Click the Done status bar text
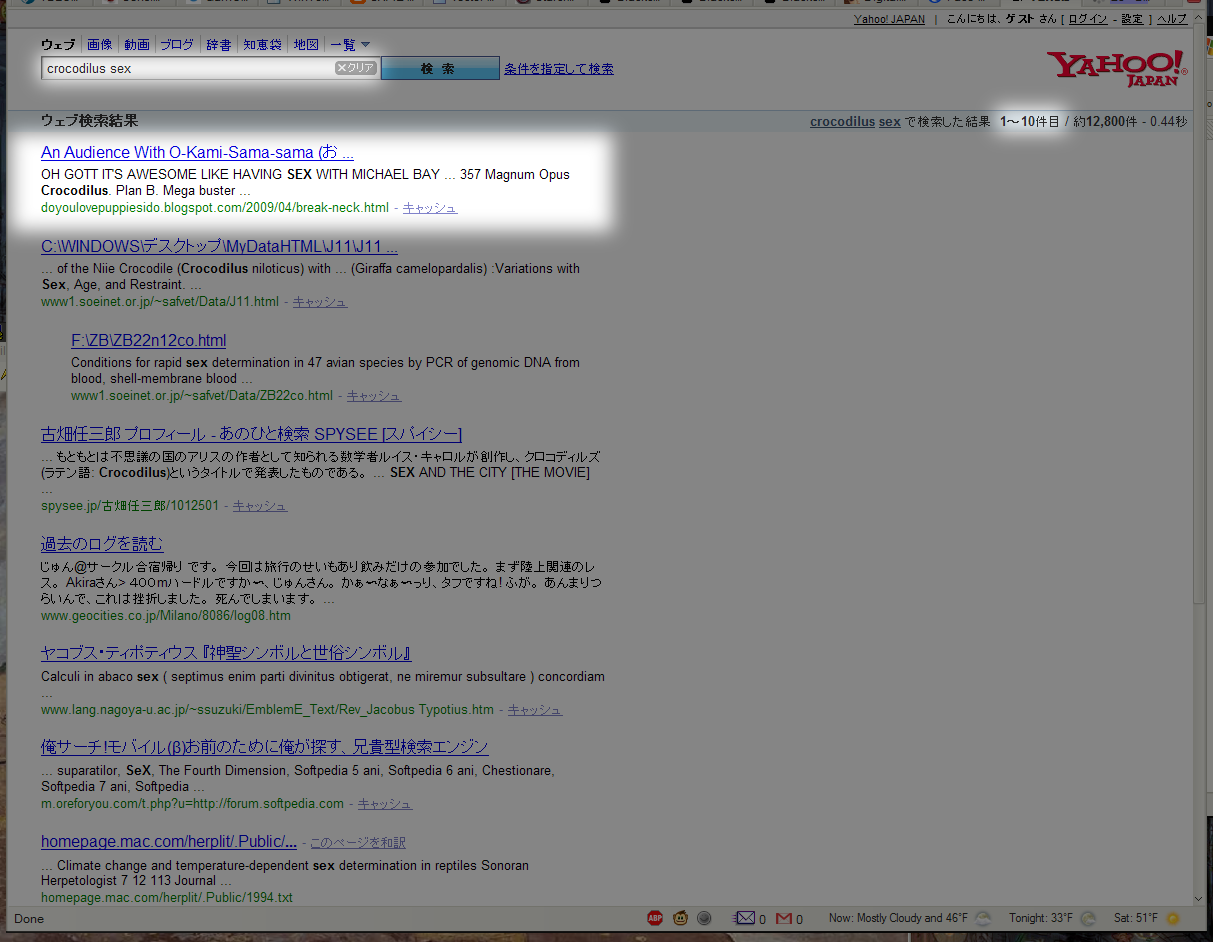Screen dimensions: 1213x942 pos(29,918)
